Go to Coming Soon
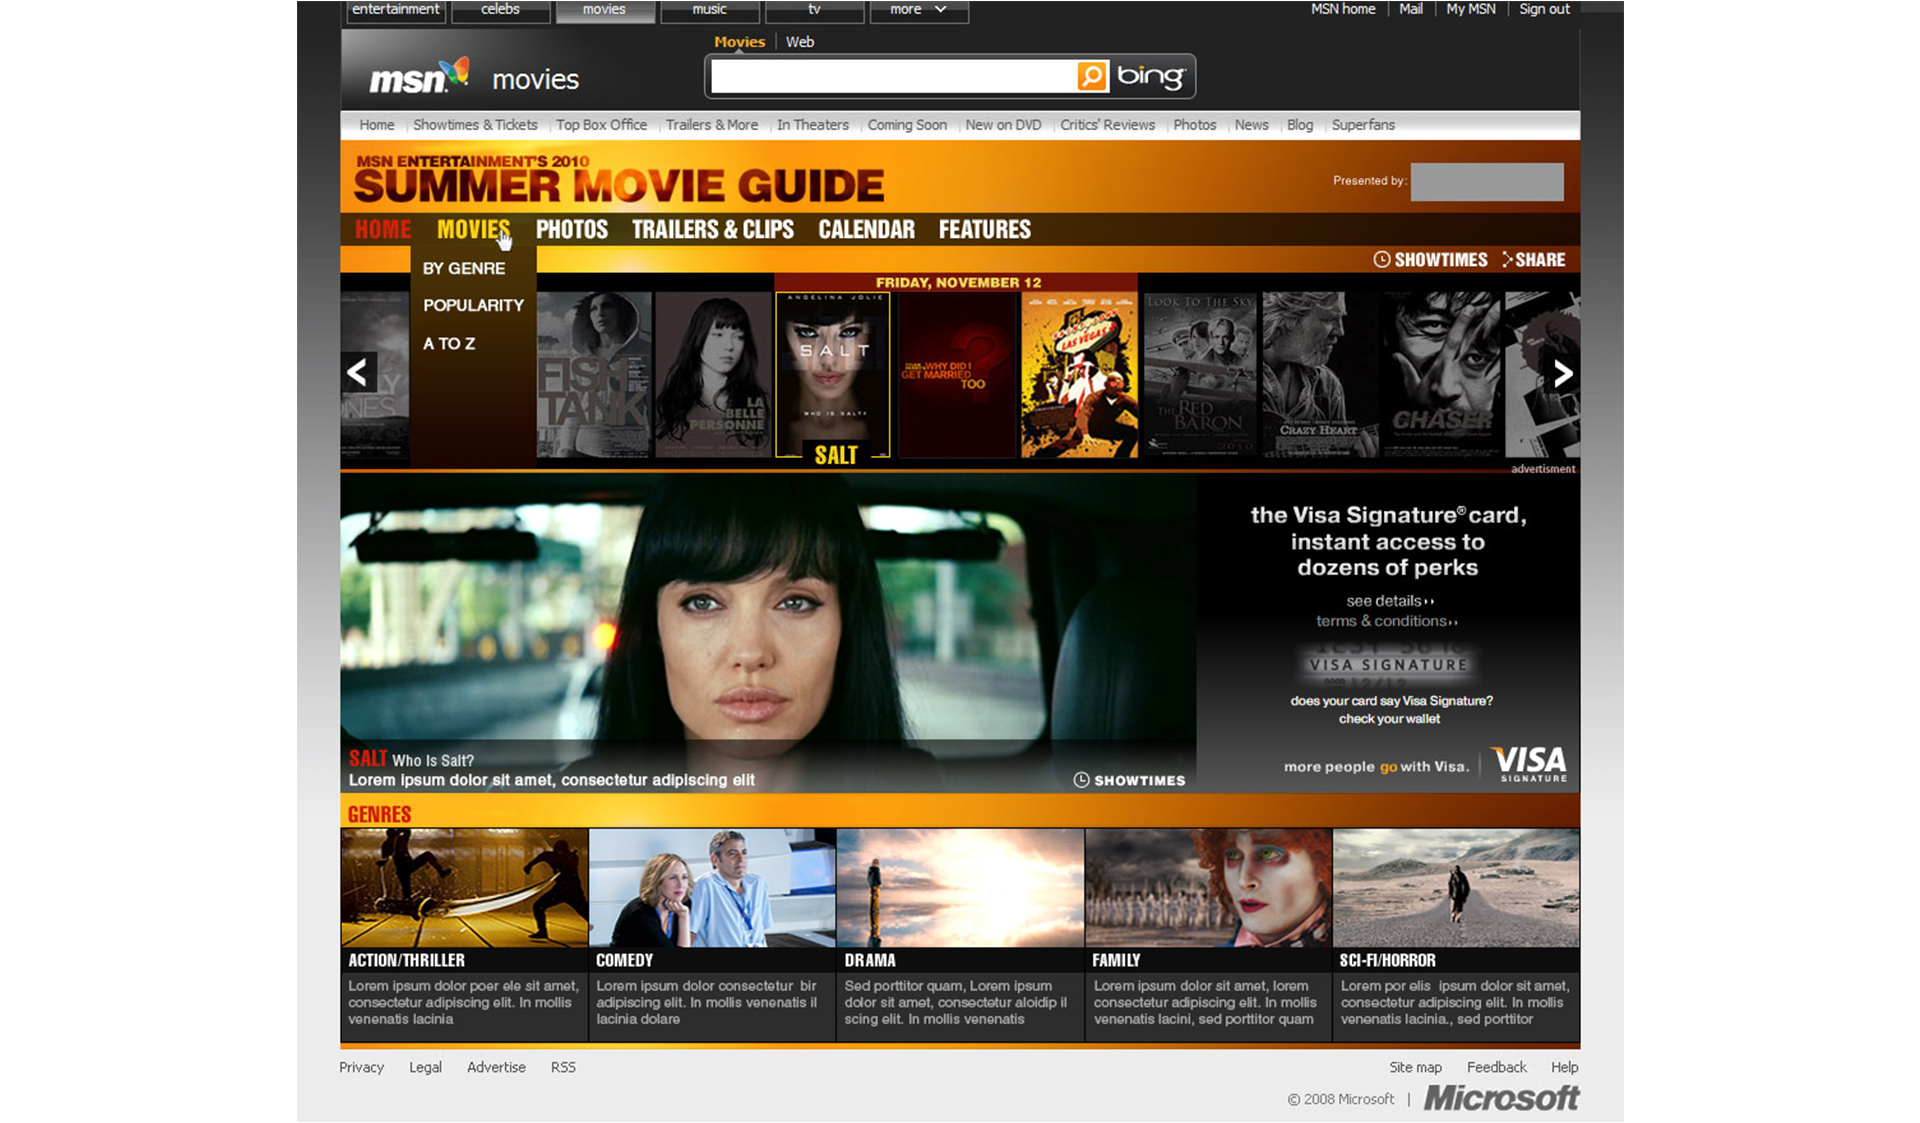The image size is (1920, 1123). coord(907,125)
